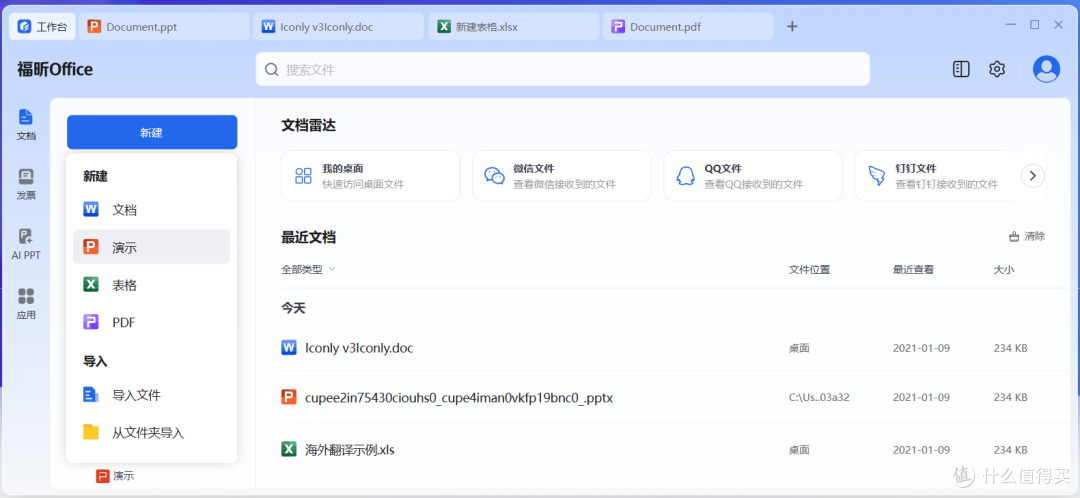
Task: Click the layout panel toggle icon
Action: click(x=962, y=69)
